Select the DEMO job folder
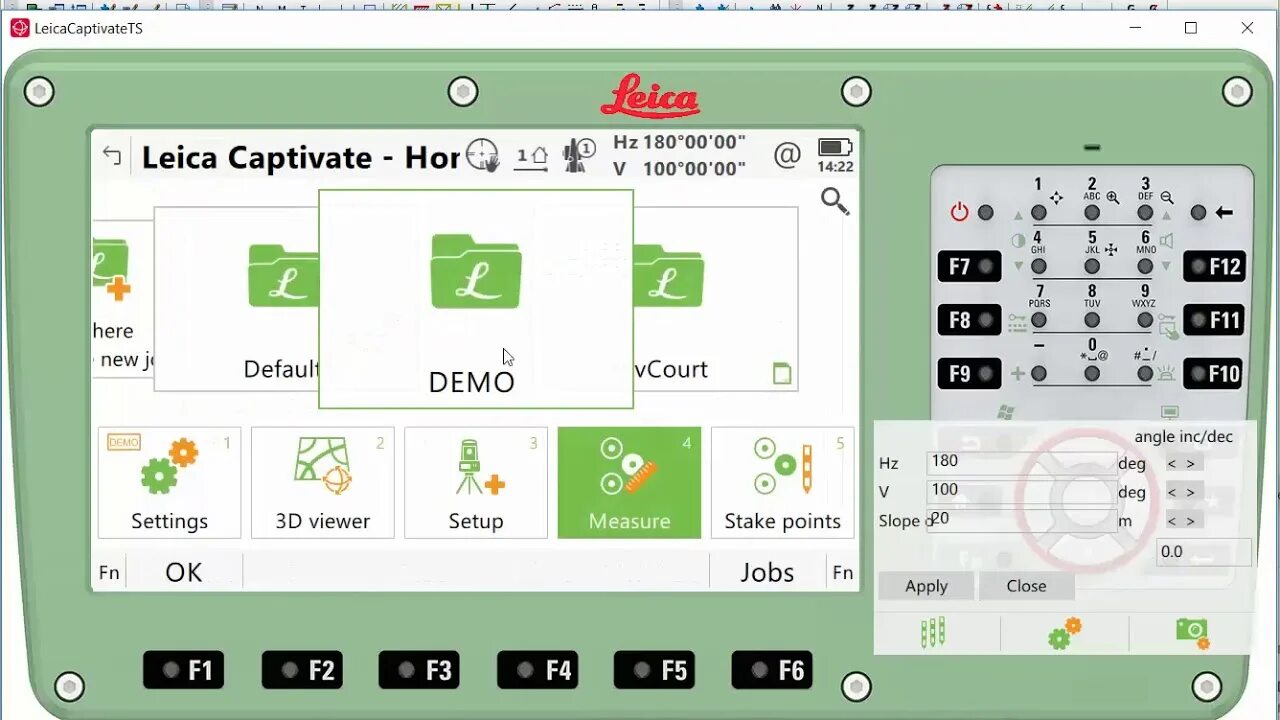The image size is (1280, 720). (x=476, y=299)
